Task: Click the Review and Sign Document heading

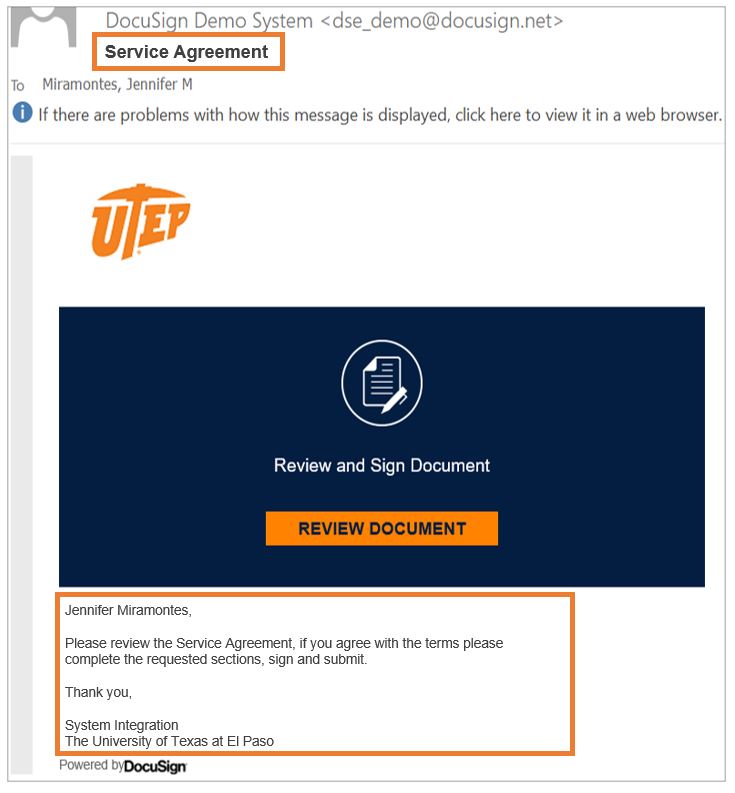Action: click(382, 466)
